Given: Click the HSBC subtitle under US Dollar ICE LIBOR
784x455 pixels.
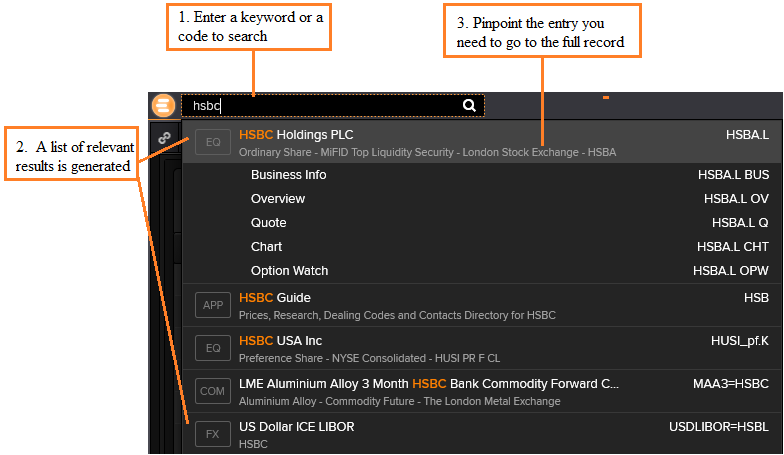Looking at the screenshot, I should tap(254, 444).
